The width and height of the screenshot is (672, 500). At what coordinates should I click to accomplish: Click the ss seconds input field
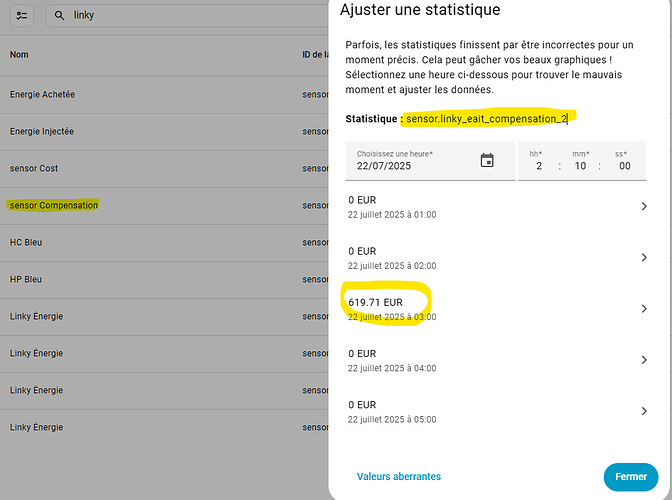tap(624, 166)
